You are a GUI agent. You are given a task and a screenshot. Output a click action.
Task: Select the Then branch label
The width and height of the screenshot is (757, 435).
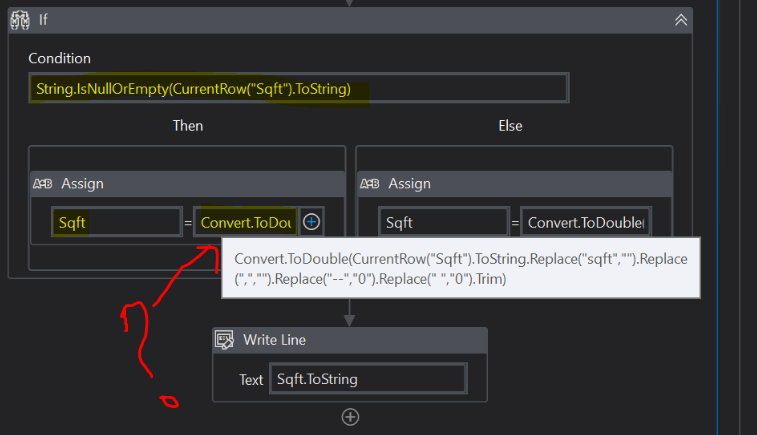(x=188, y=126)
